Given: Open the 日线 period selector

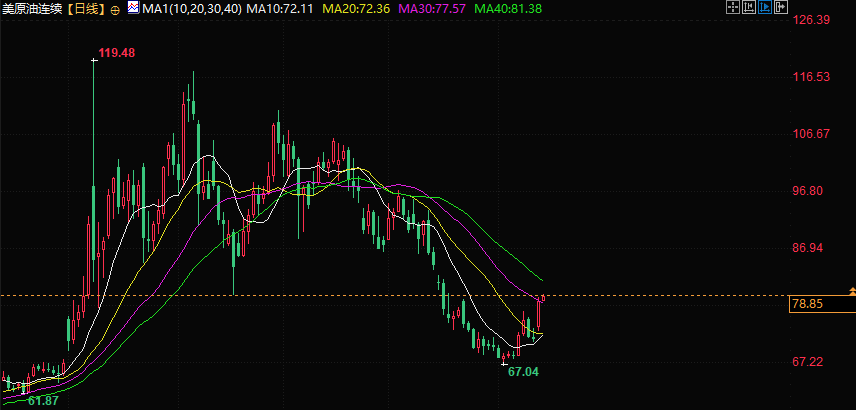Looking at the screenshot, I should point(87,9).
